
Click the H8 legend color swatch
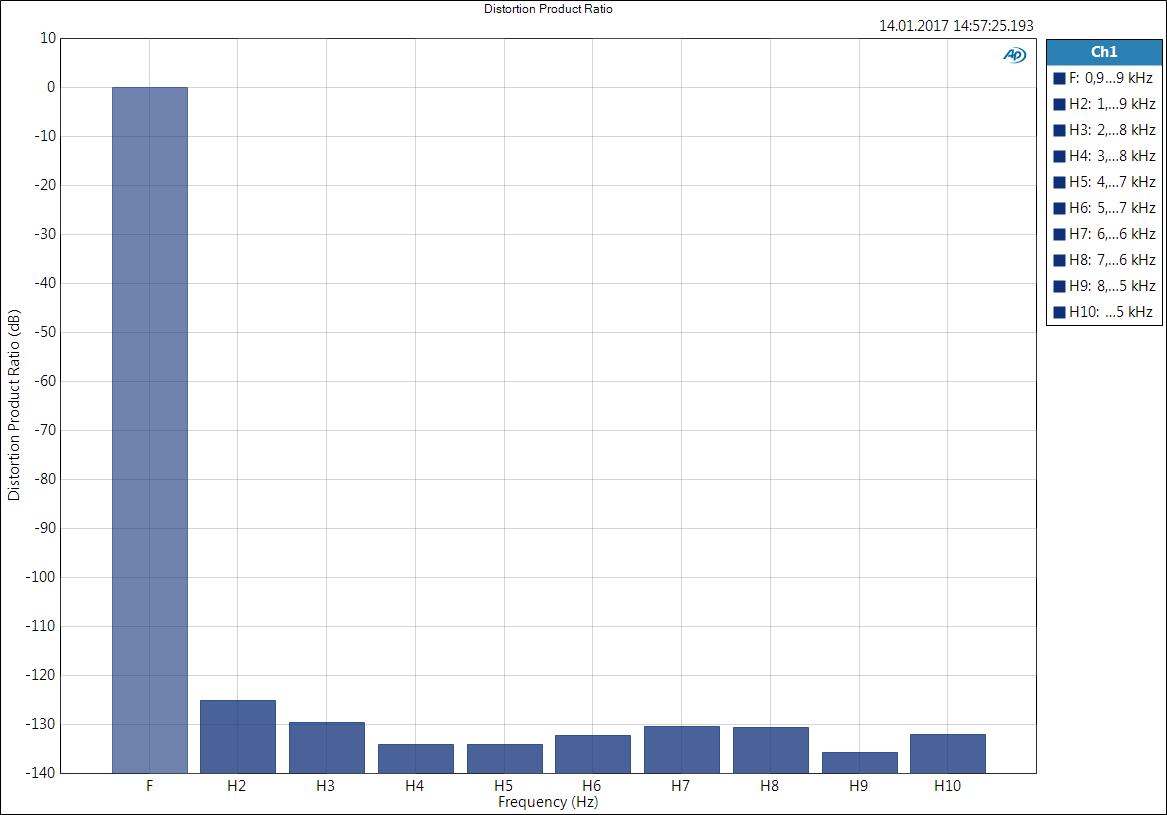tap(1059, 261)
